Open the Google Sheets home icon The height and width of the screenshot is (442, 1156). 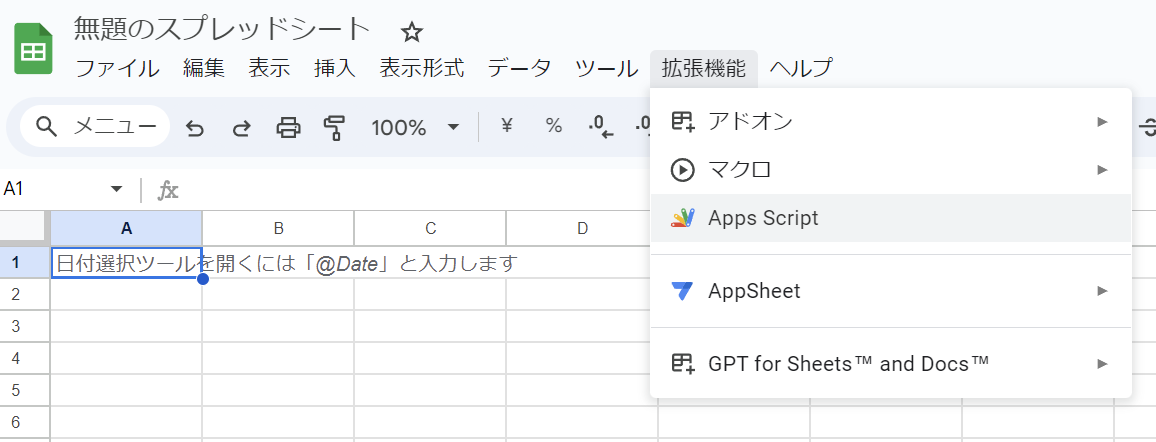[x=33, y=49]
